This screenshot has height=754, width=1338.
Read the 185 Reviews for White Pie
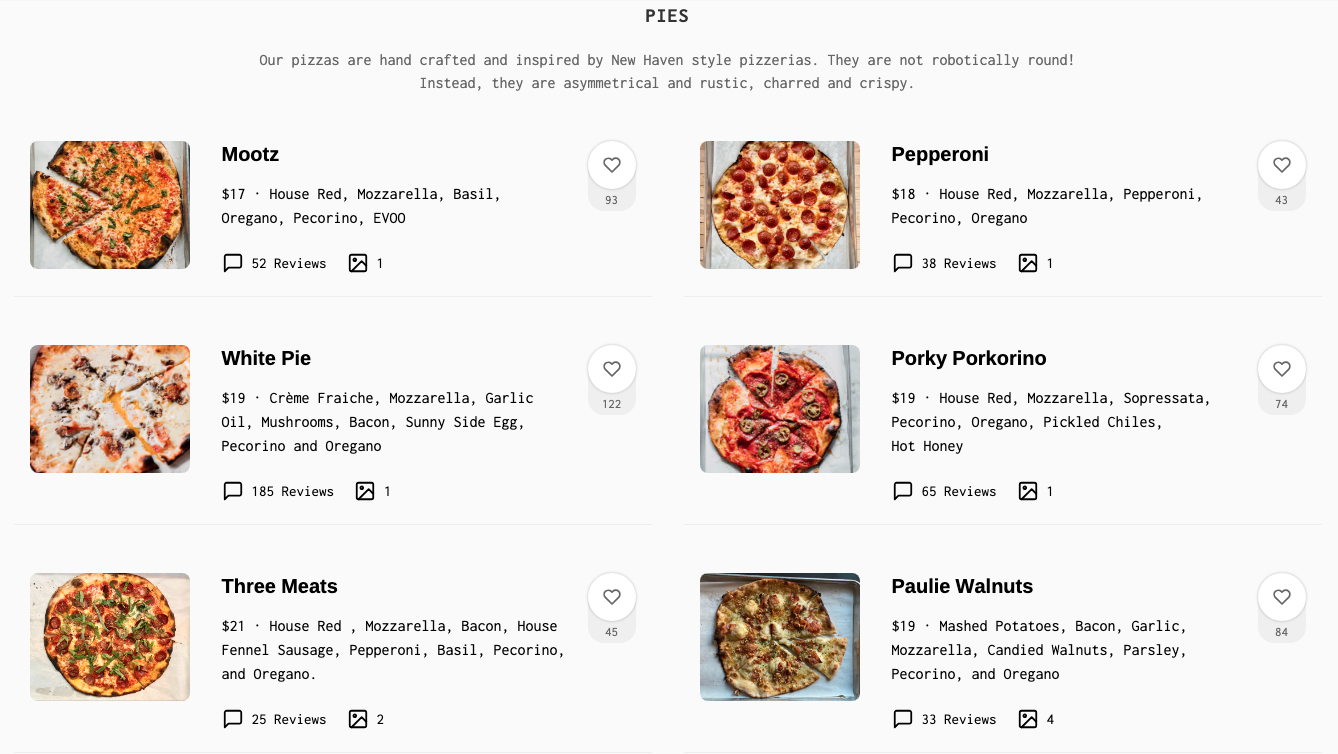292,491
